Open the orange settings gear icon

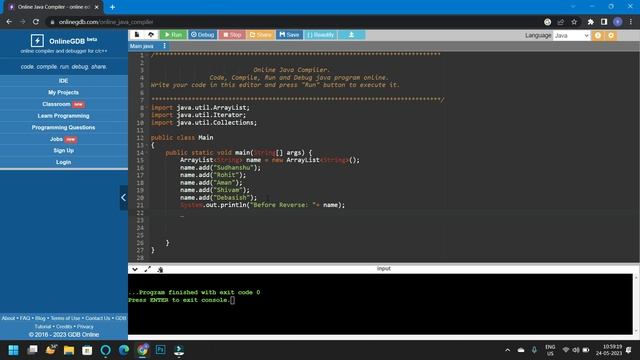pos(611,36)
